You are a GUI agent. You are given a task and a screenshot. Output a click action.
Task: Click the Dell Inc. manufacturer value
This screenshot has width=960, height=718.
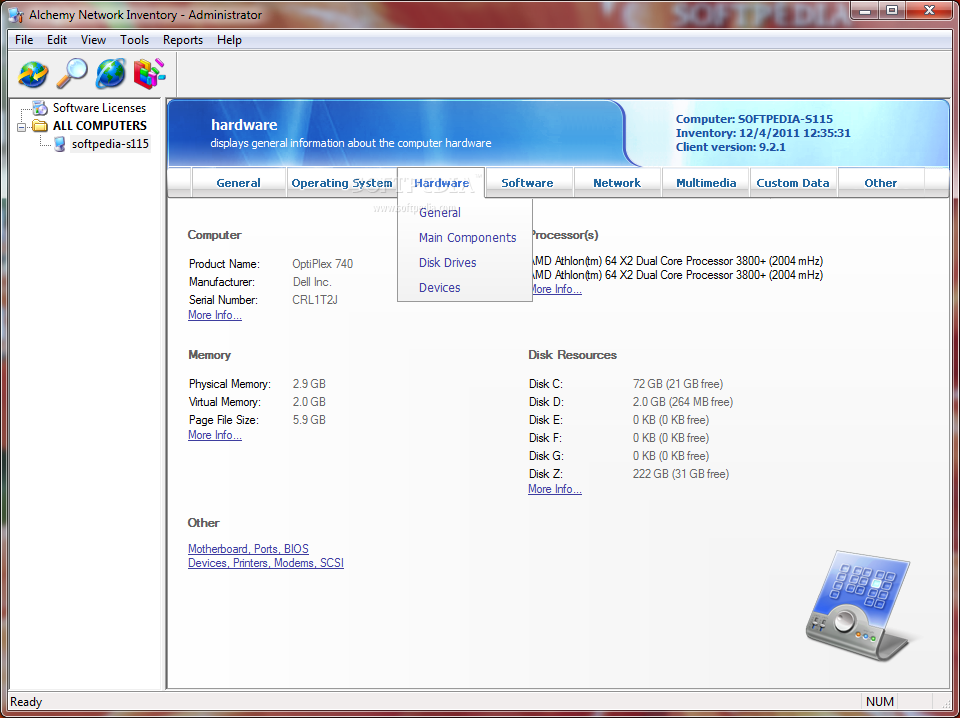[x=312, y=282]
